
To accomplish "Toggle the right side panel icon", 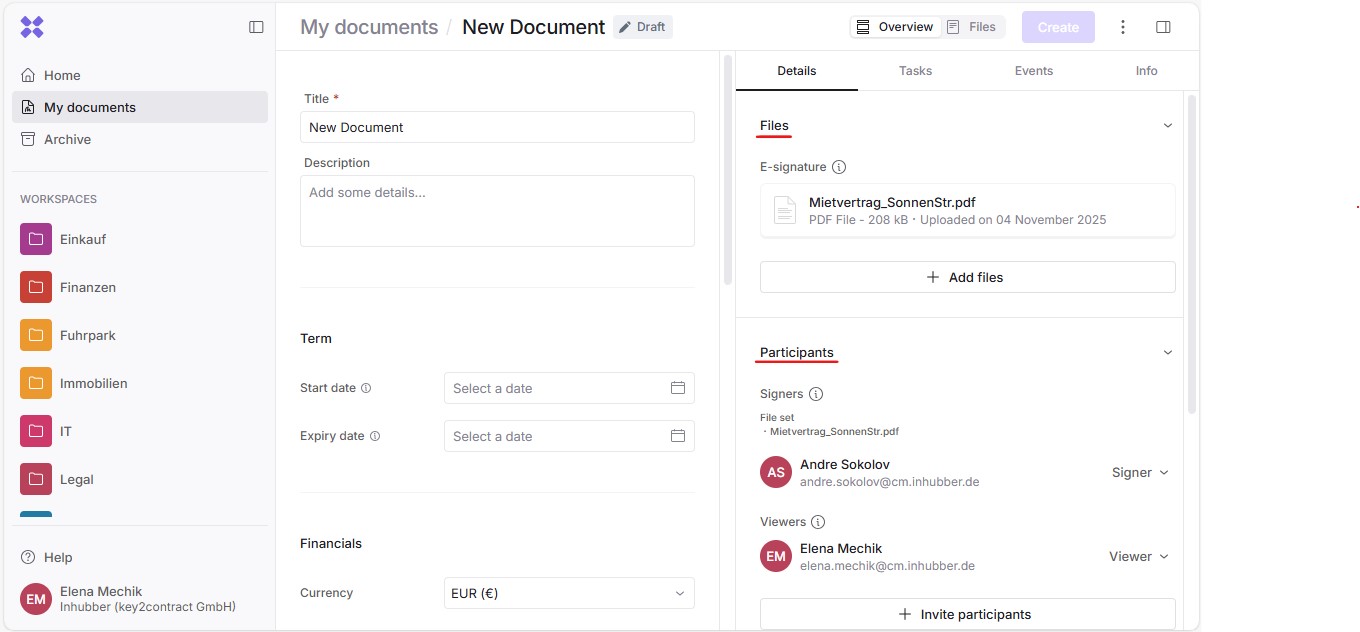I will click(x=1163, y=27).
